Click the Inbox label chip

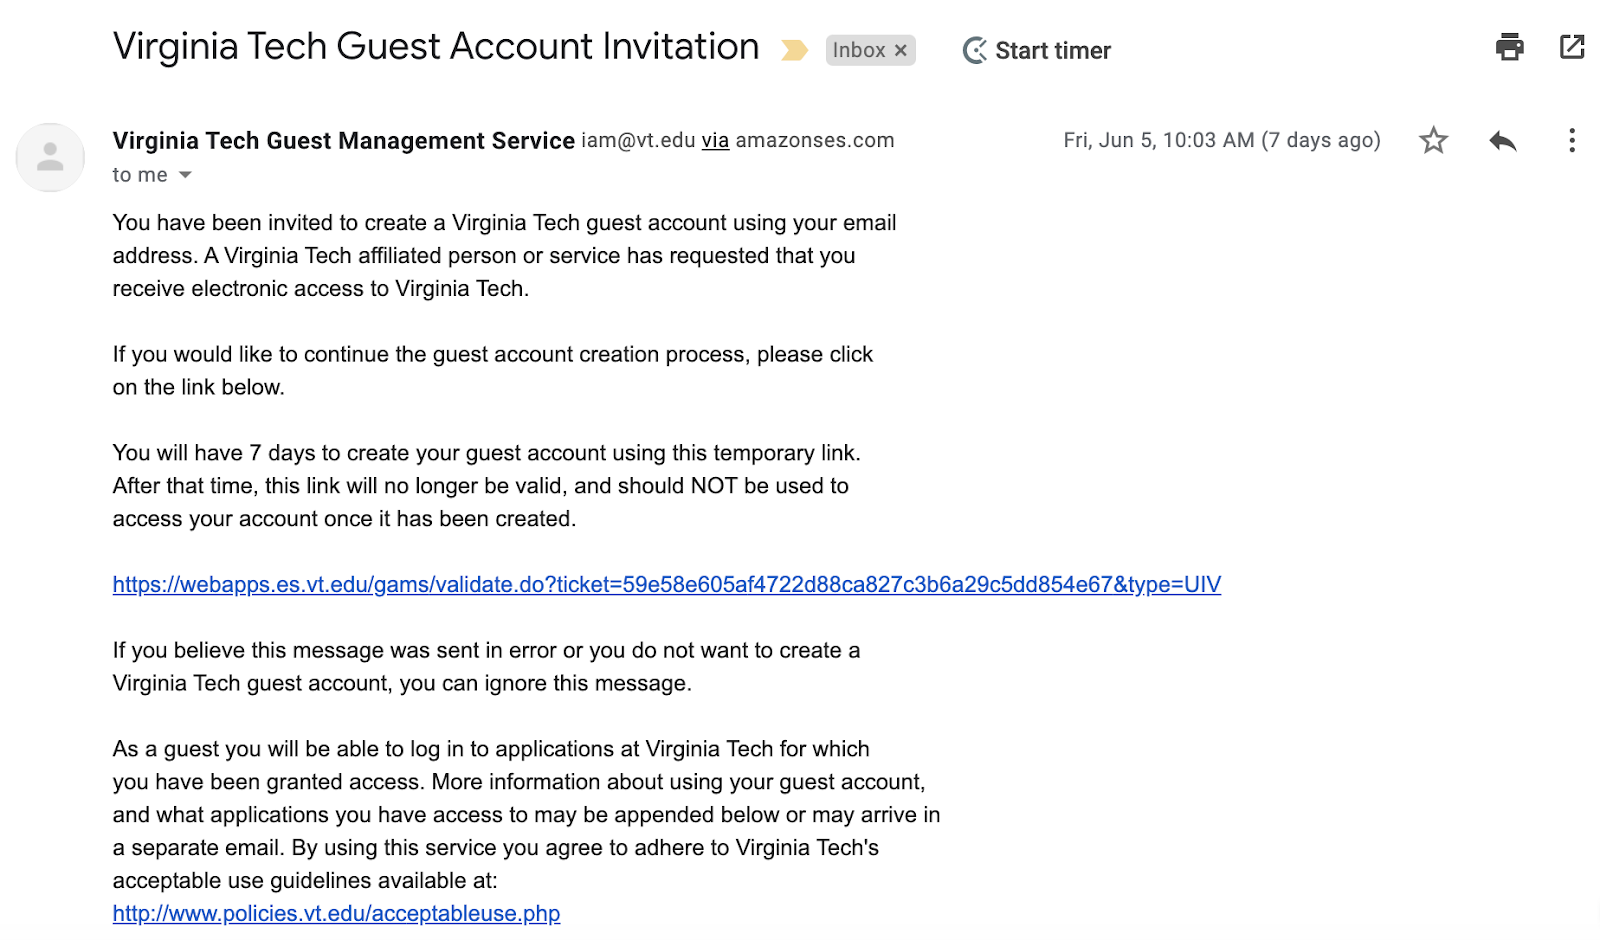[x=859, y=50]
